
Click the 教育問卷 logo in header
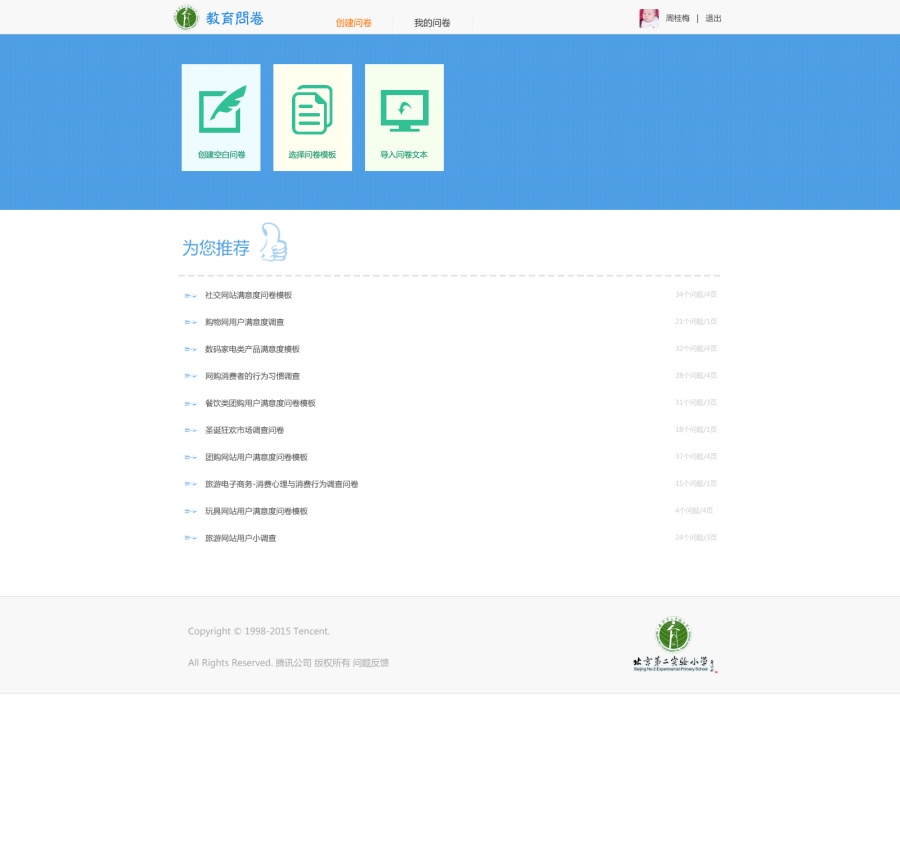219,18
